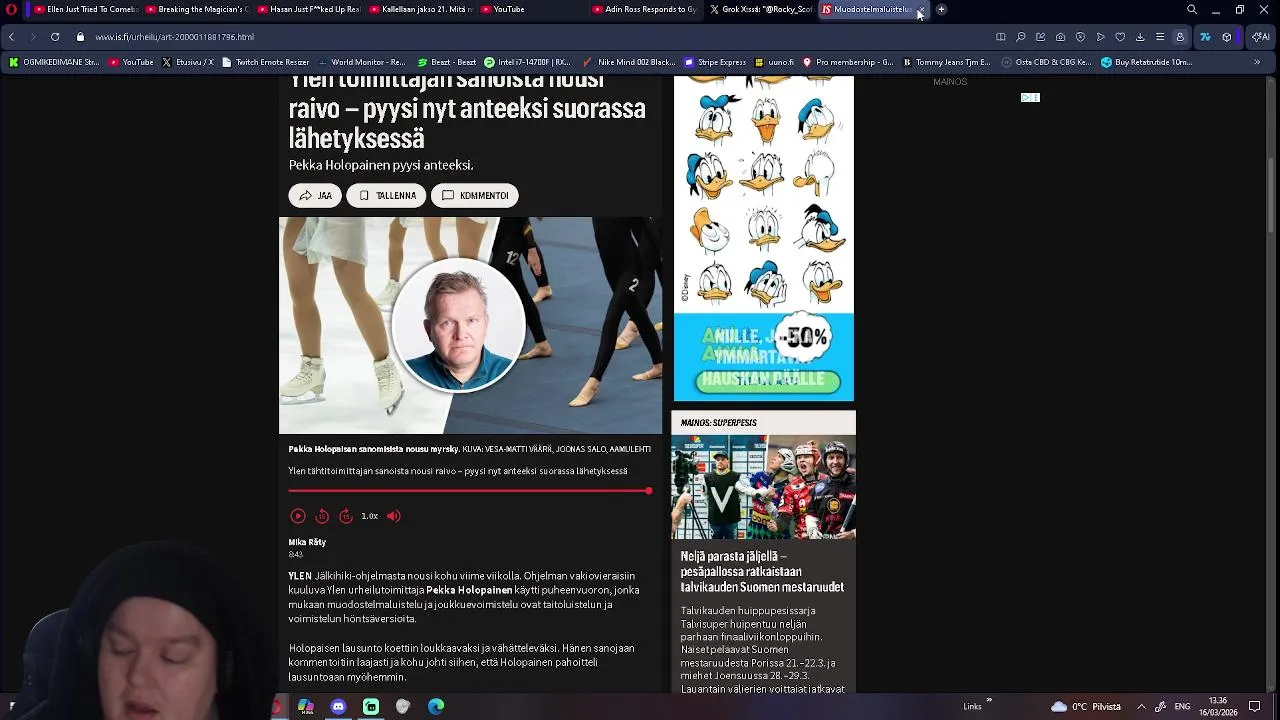
Task: Click the ad choices icon near Mainos
Action: [1030, 98]
